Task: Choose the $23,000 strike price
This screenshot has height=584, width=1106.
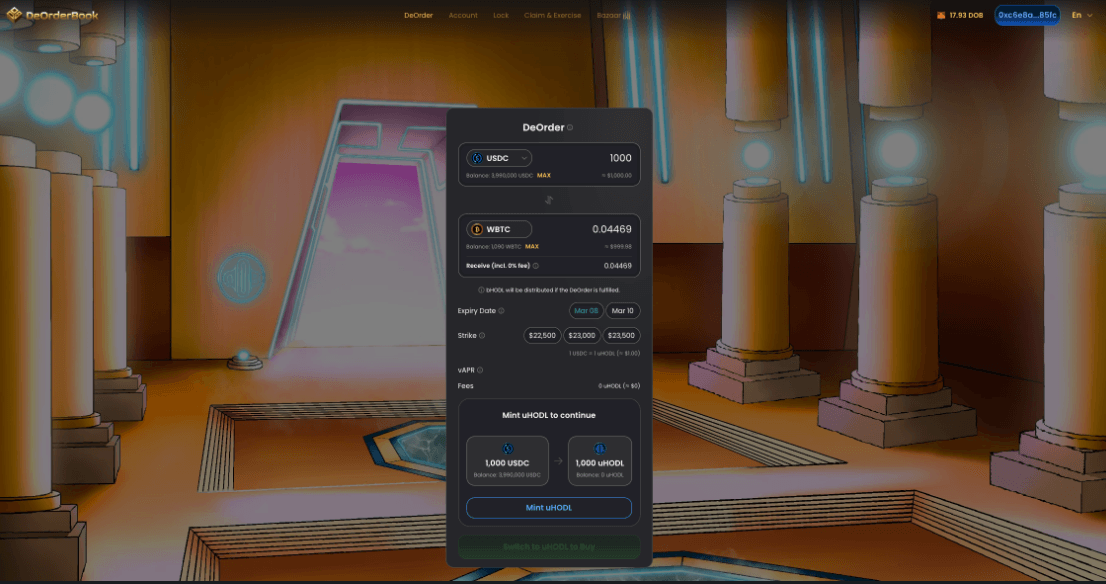Action: (x=582, y=336)
